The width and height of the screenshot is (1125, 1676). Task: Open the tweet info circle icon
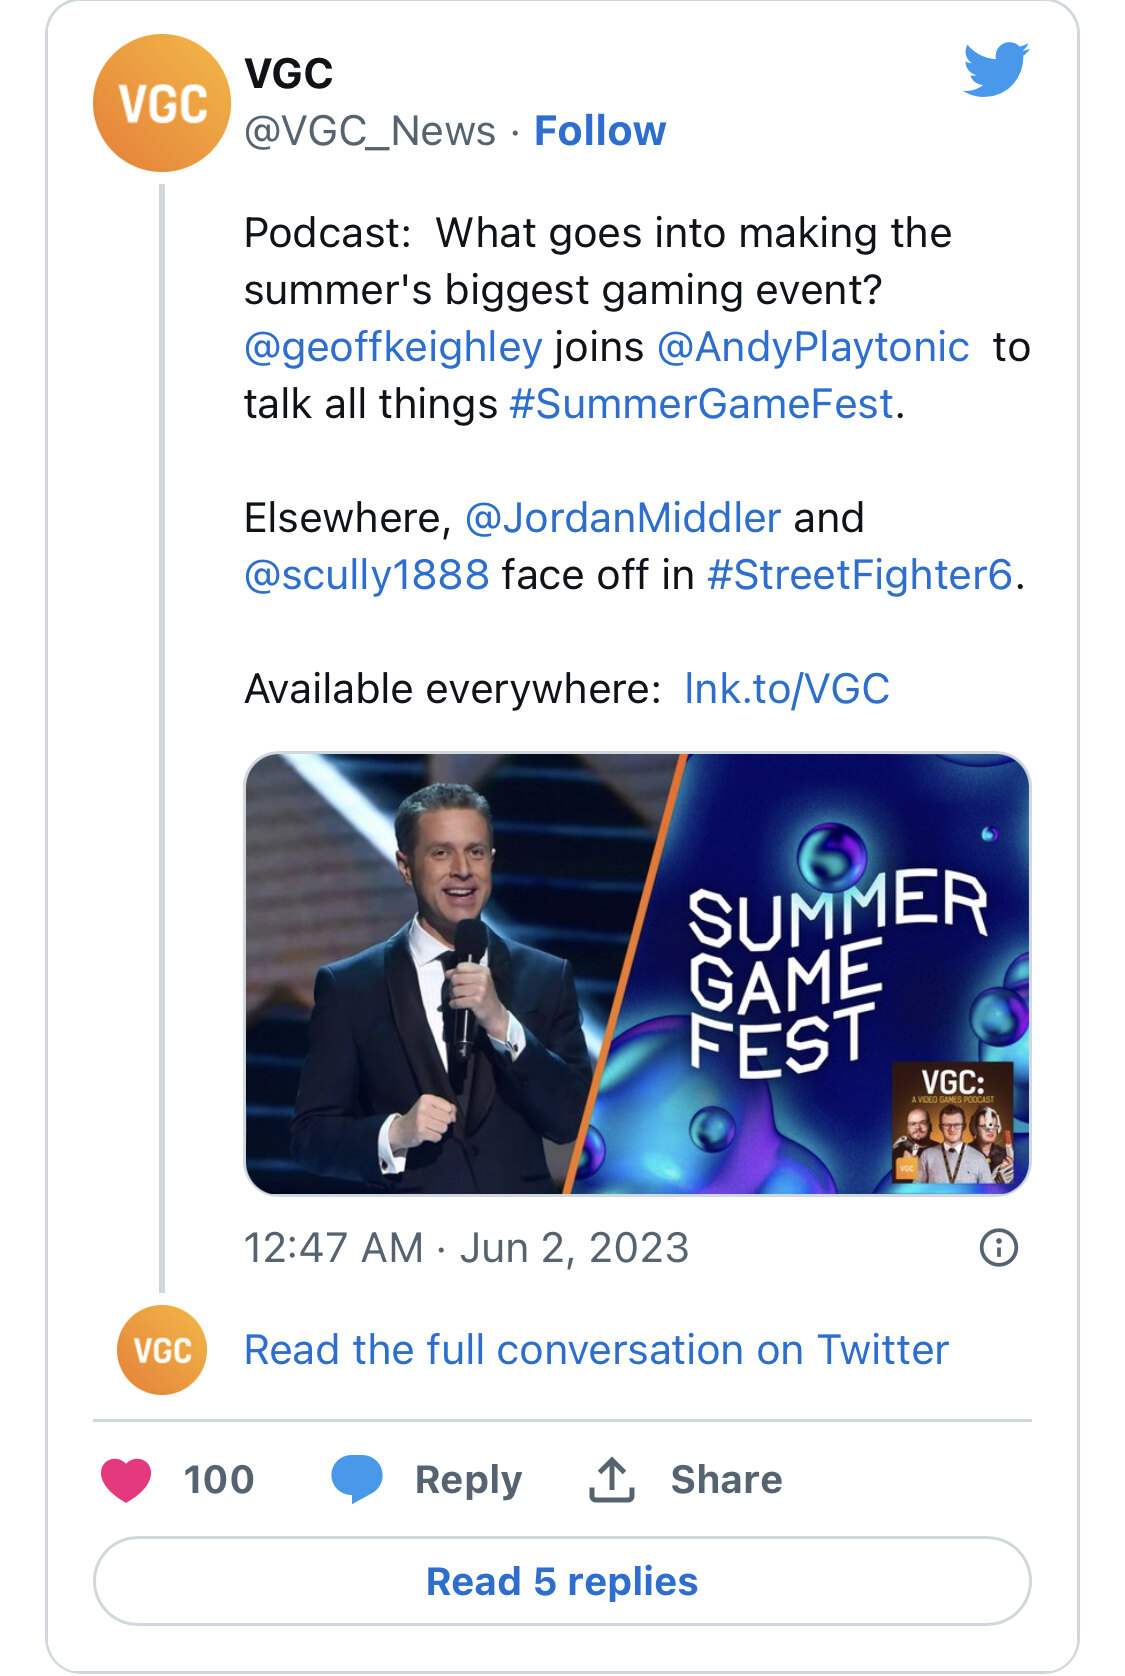pos(998,1247)
